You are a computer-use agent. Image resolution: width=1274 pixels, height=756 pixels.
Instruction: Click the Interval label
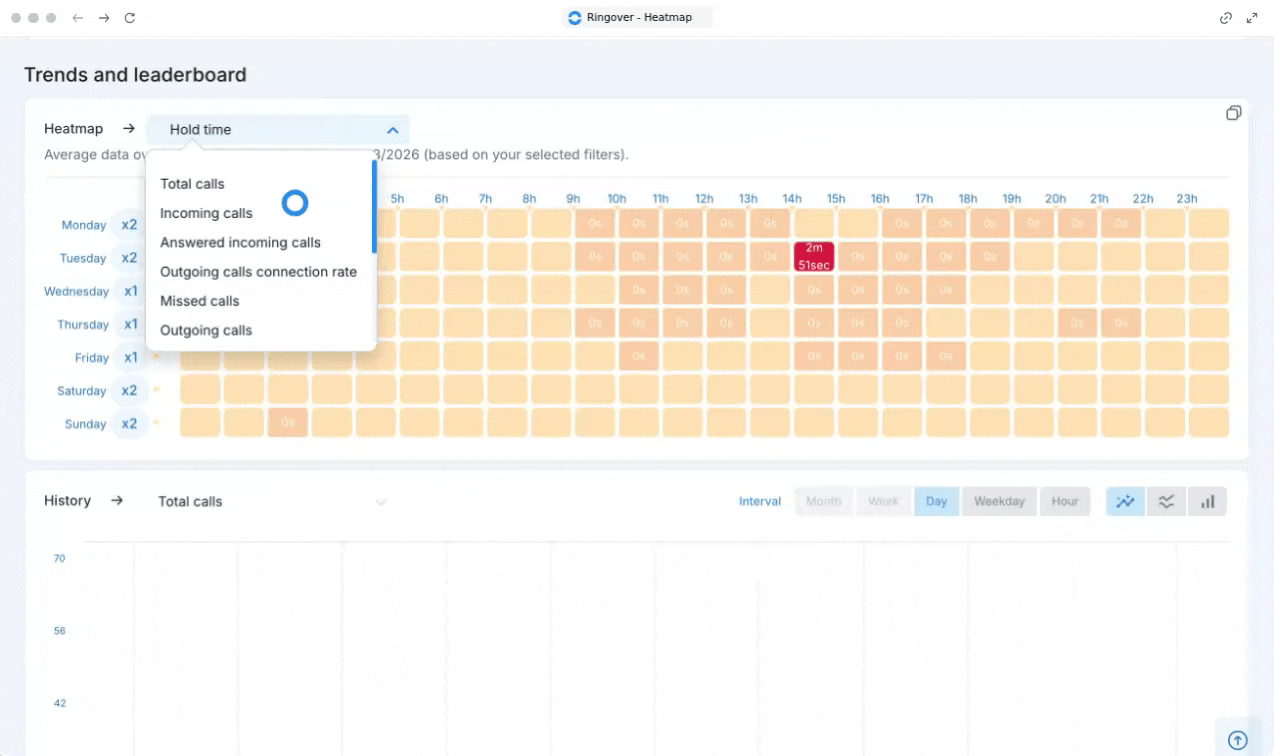coord(760,502)
